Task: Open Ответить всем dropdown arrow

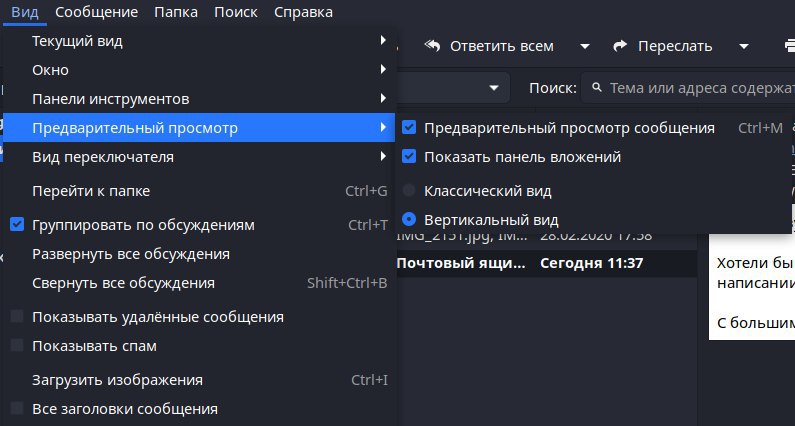Action: click(x=585, y=47)
